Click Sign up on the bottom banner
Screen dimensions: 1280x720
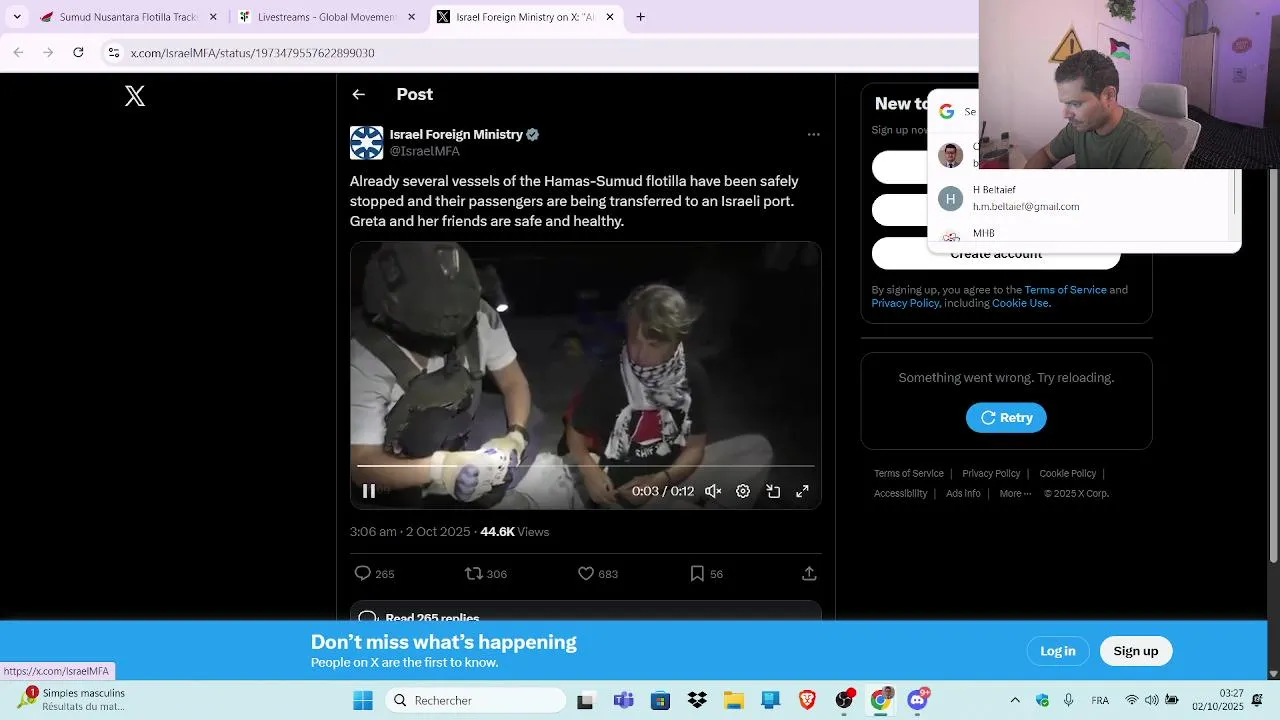click(x=1136, y=651)
